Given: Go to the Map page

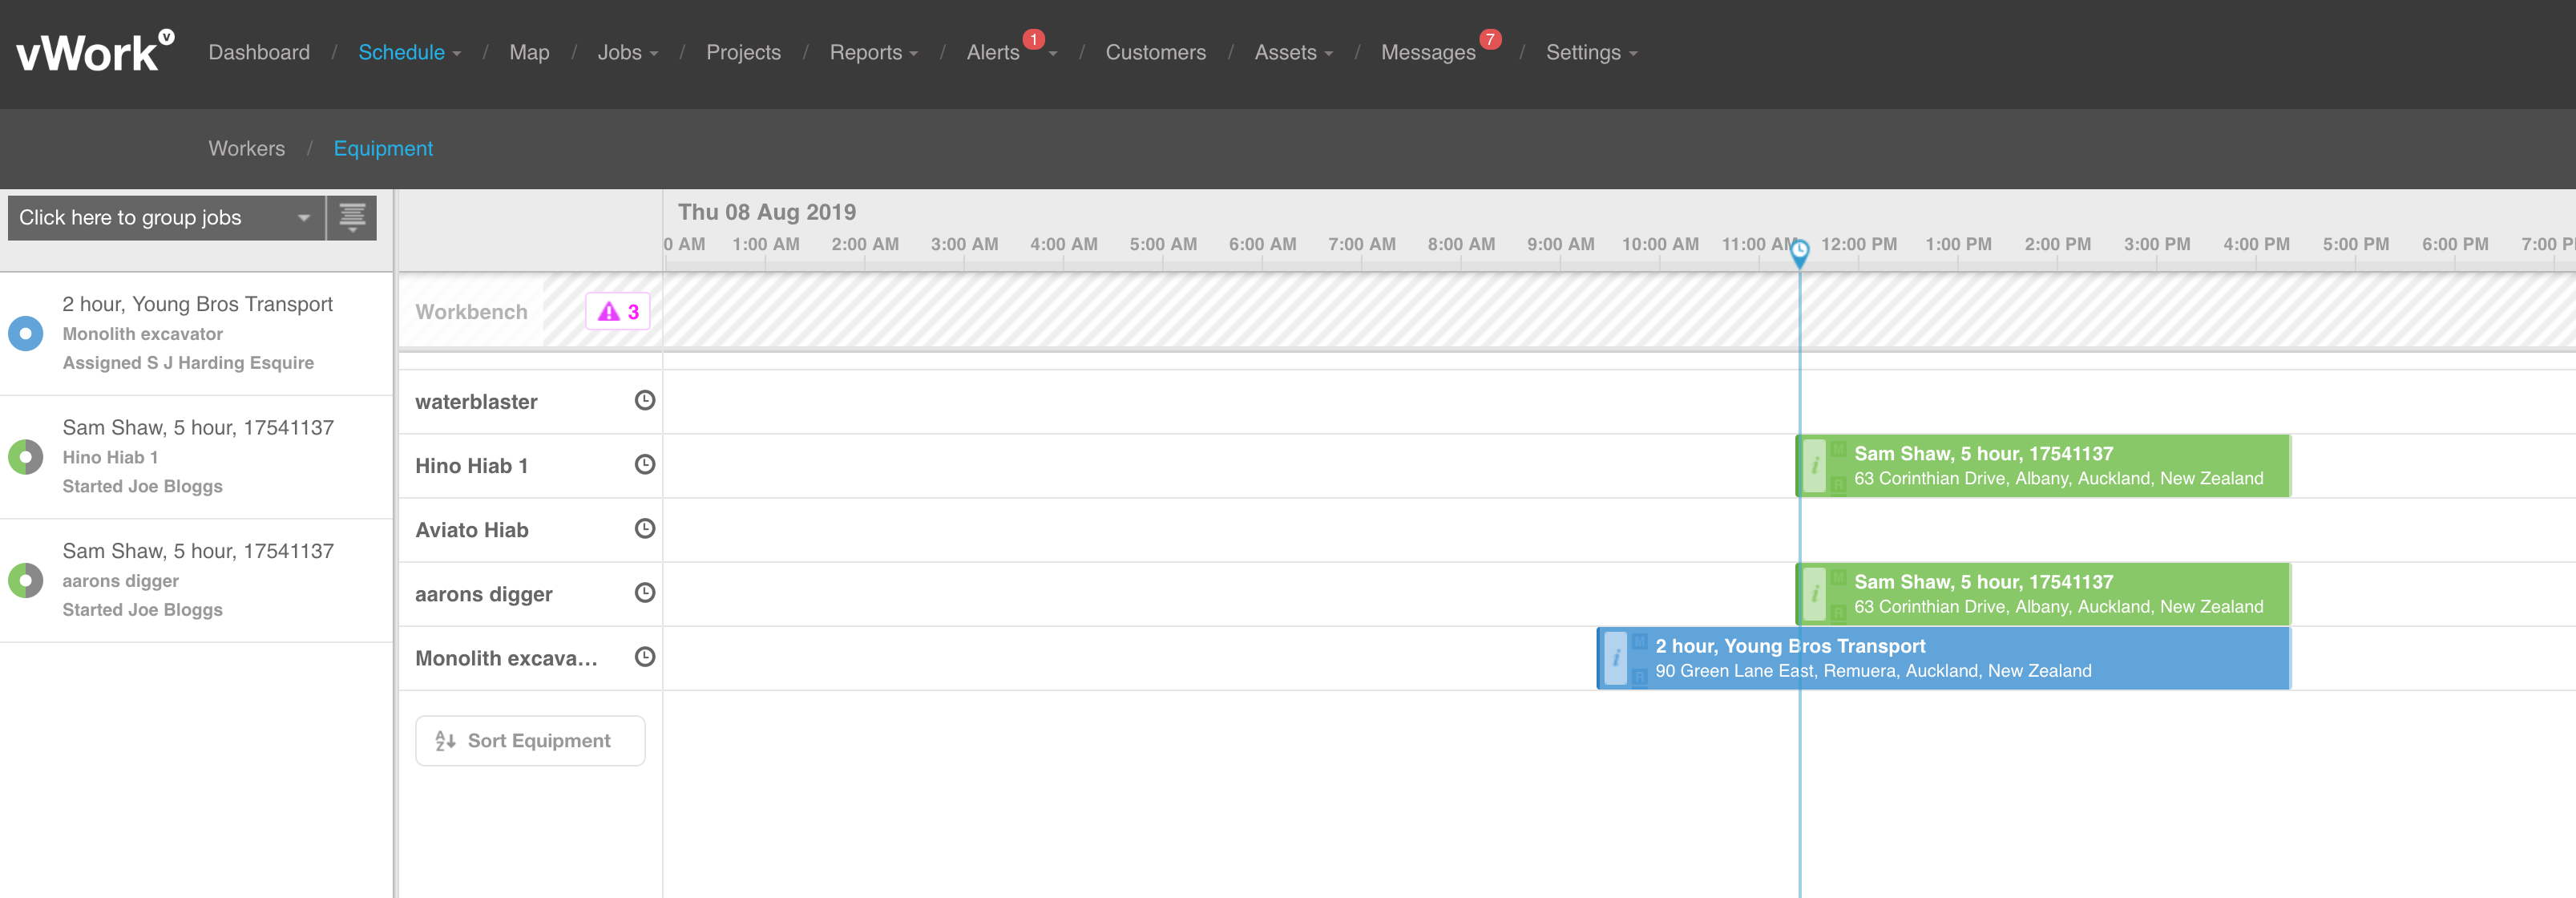Looking at the screenshot, I should pos(529,52).
